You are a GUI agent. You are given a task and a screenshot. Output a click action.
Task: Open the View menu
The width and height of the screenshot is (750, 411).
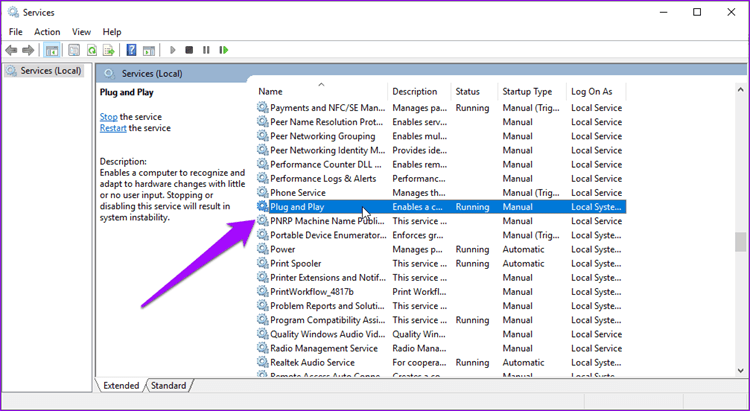pos(81,32)
